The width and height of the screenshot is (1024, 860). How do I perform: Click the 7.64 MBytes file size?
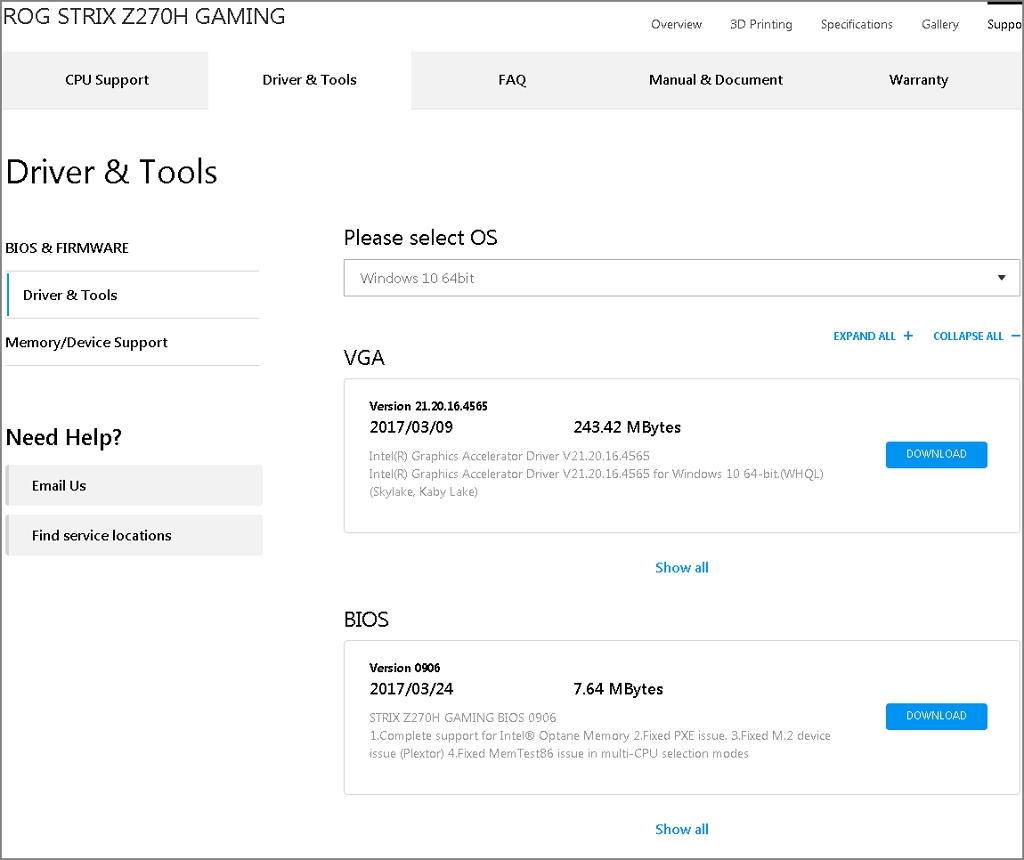(x=618, y=690)
